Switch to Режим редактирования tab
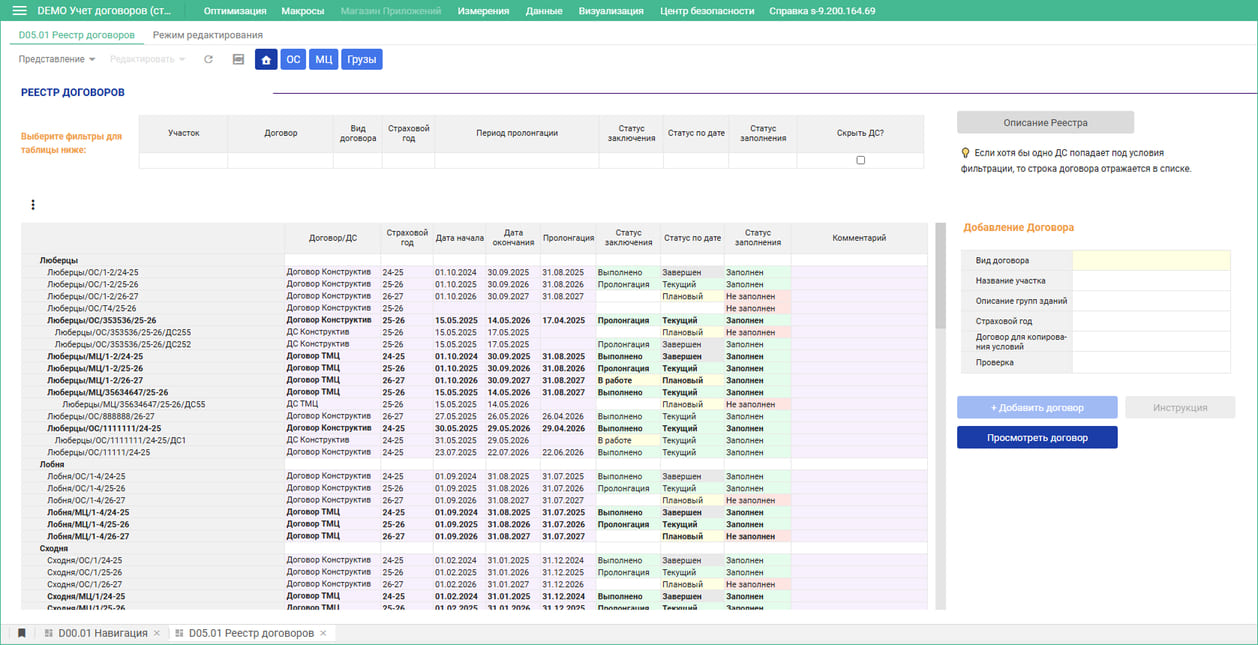The width and height of the screenshot is (1258, 645). (x=208, y=35)
